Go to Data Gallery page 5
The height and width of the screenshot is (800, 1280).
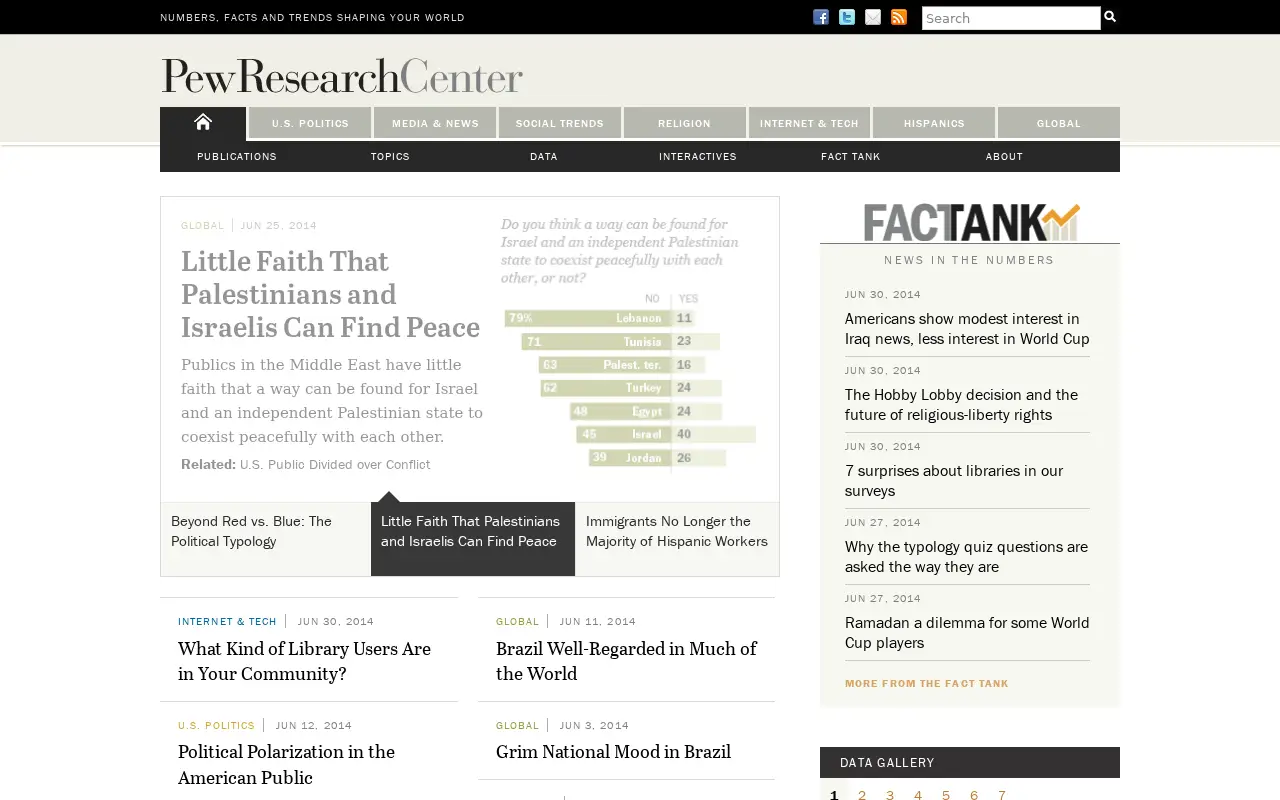click(946, 795)
